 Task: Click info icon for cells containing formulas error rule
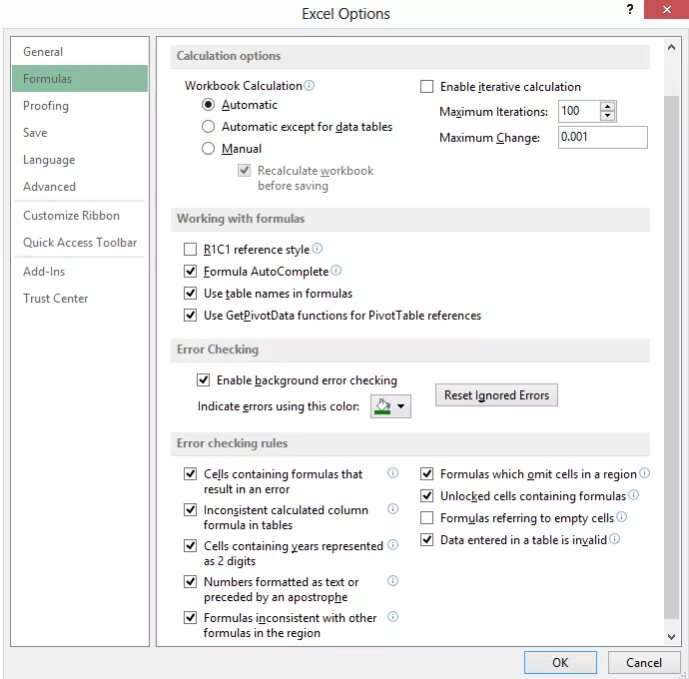392,473
